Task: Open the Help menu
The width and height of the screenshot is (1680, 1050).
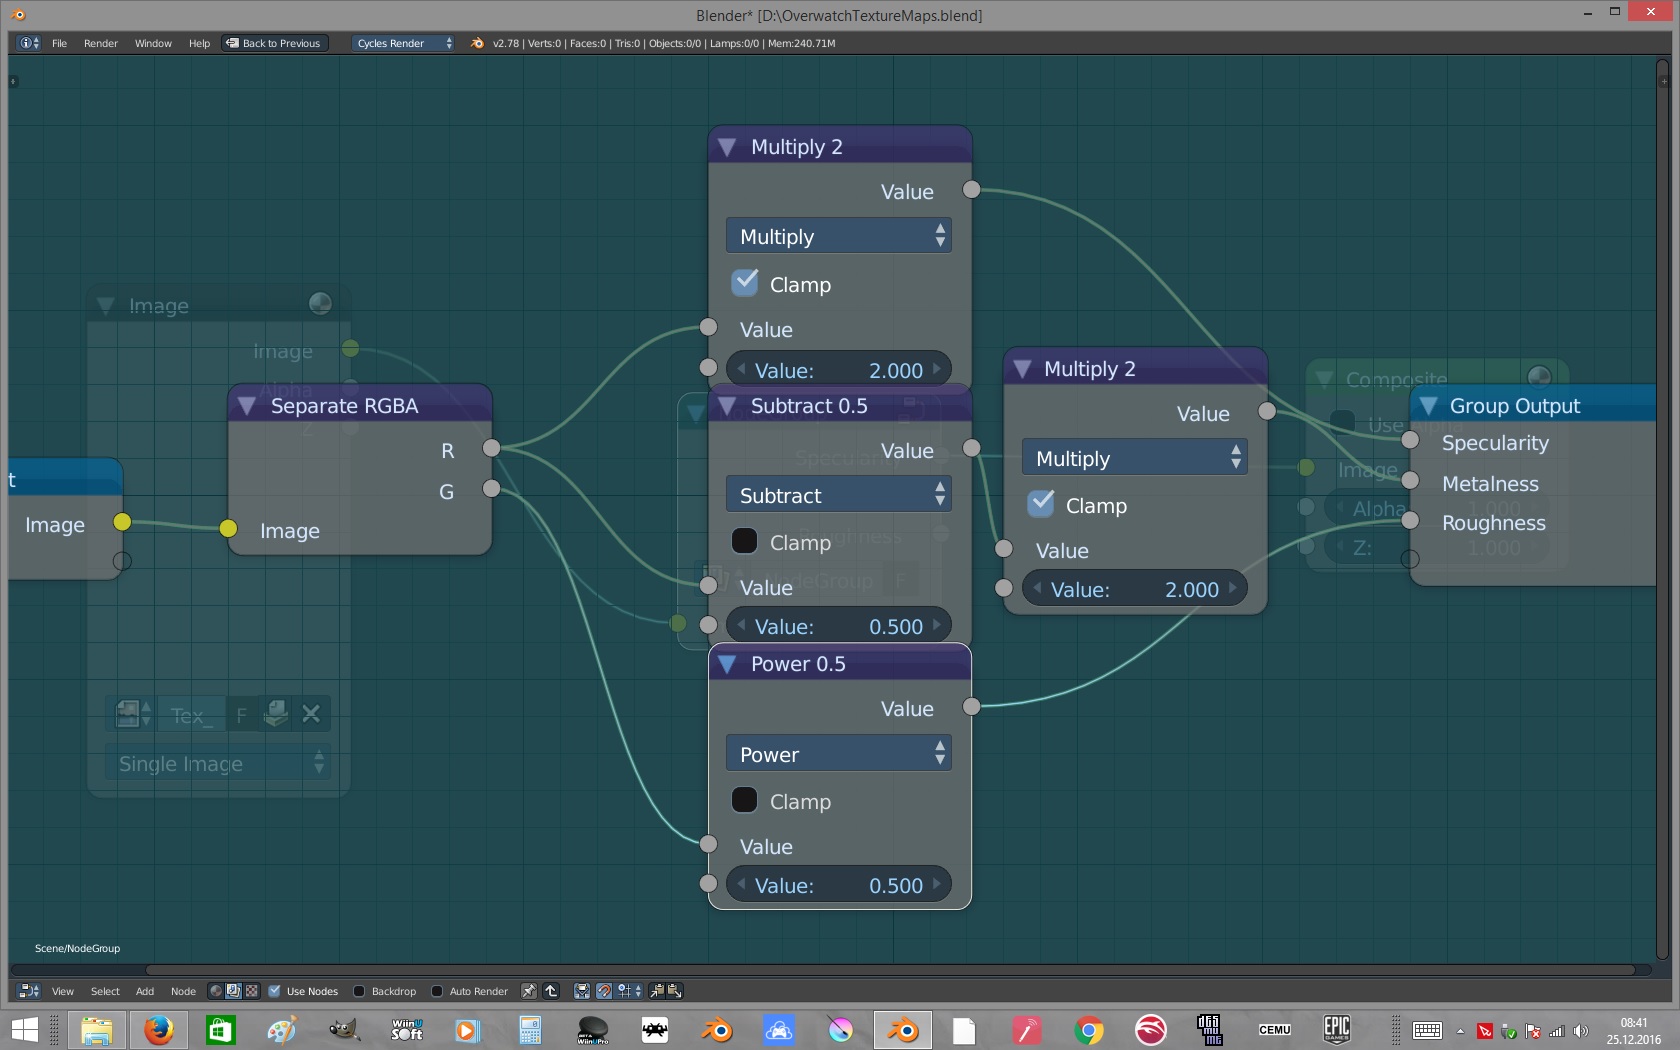Action: point(199,43)
